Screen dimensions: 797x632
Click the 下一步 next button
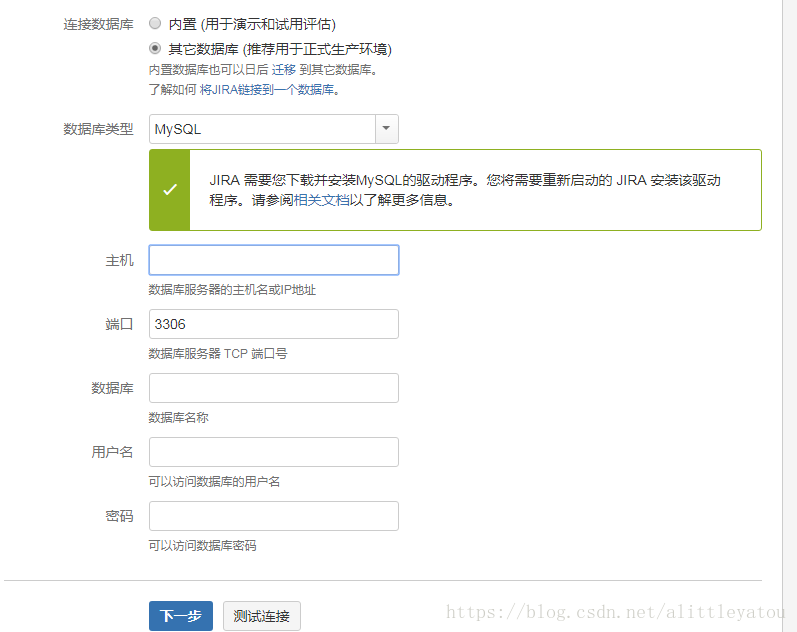click(x=181, y=616)
